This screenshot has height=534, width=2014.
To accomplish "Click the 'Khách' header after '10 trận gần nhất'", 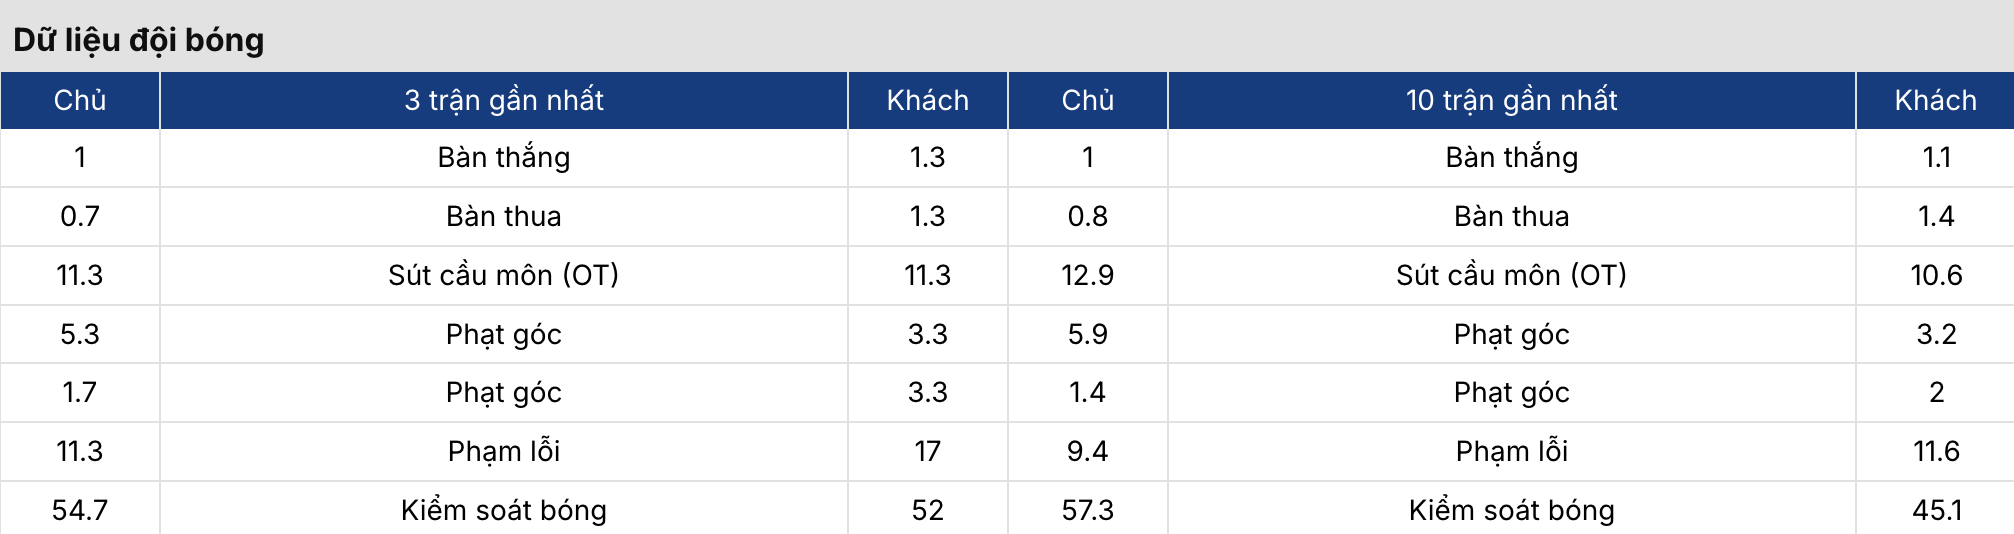I will pos(1935,100).
